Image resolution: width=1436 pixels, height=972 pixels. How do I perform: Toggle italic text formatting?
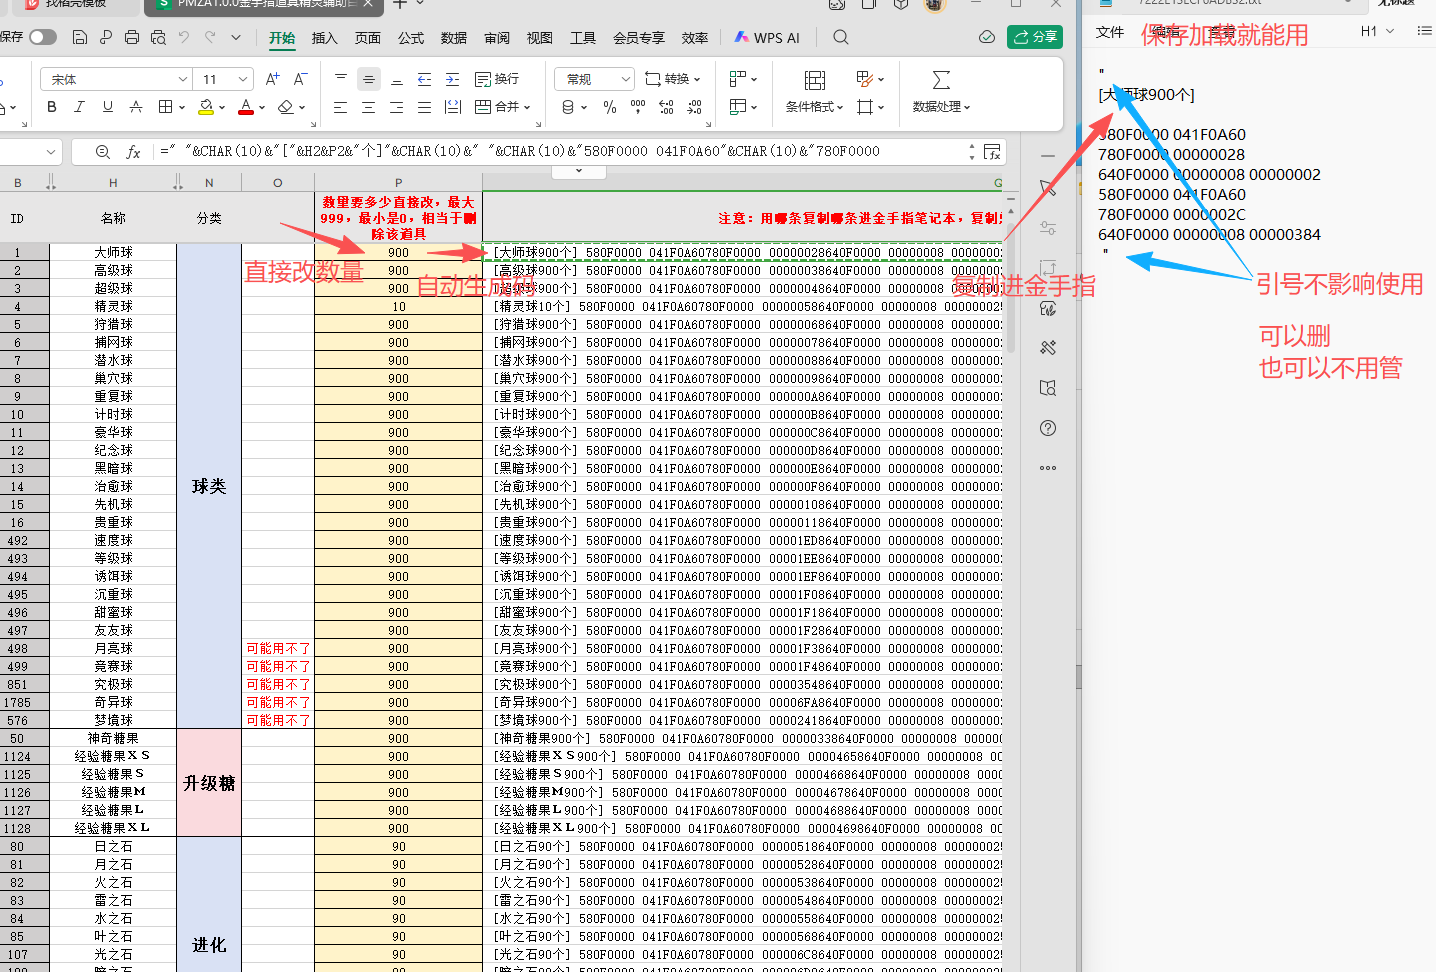80,106
